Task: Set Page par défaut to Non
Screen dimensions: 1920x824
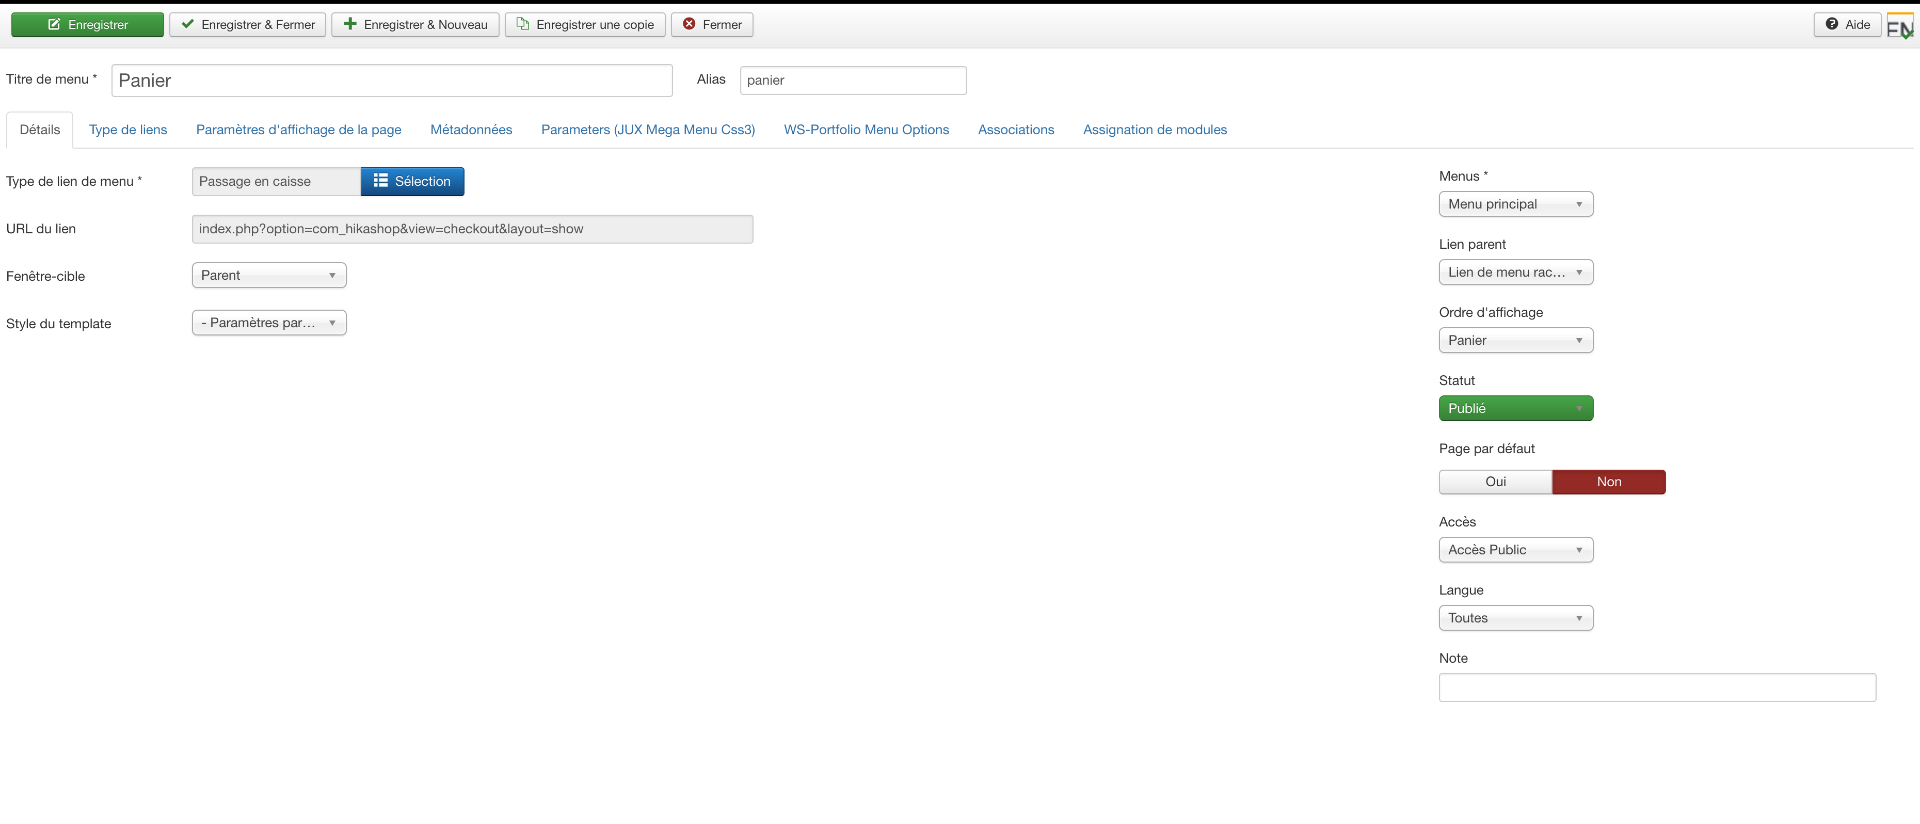Action: (x=1609, y=482)
